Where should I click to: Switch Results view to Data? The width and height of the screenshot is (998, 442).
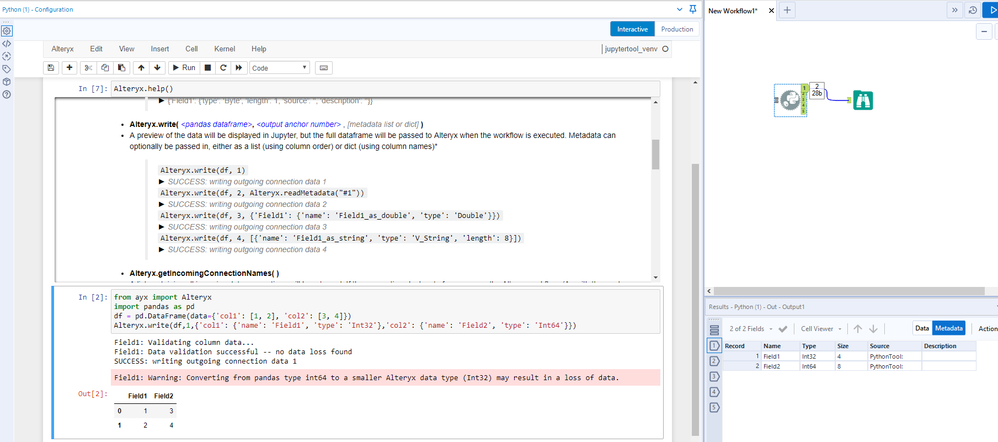click(x=922, y=328)
